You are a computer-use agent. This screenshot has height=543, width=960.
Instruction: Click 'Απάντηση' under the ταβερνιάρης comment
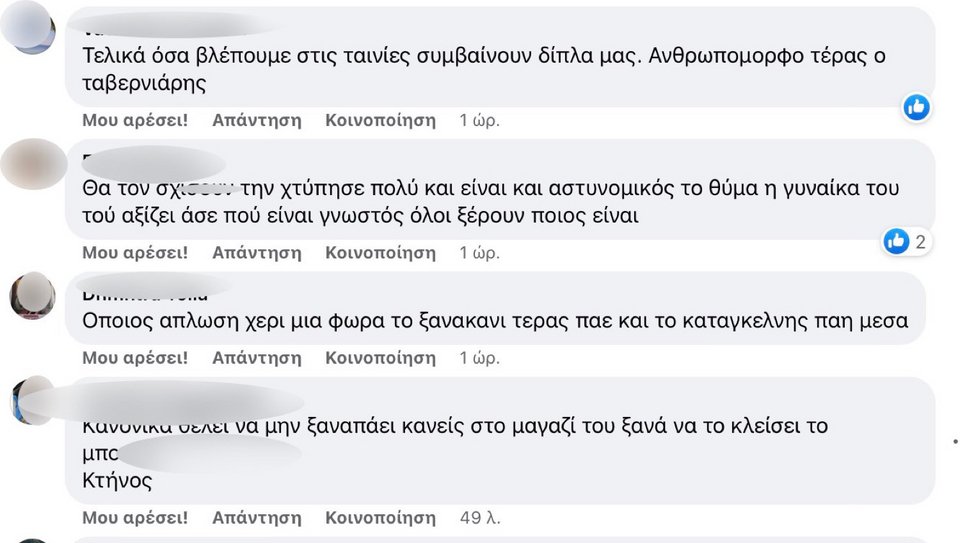coord(257,120)
